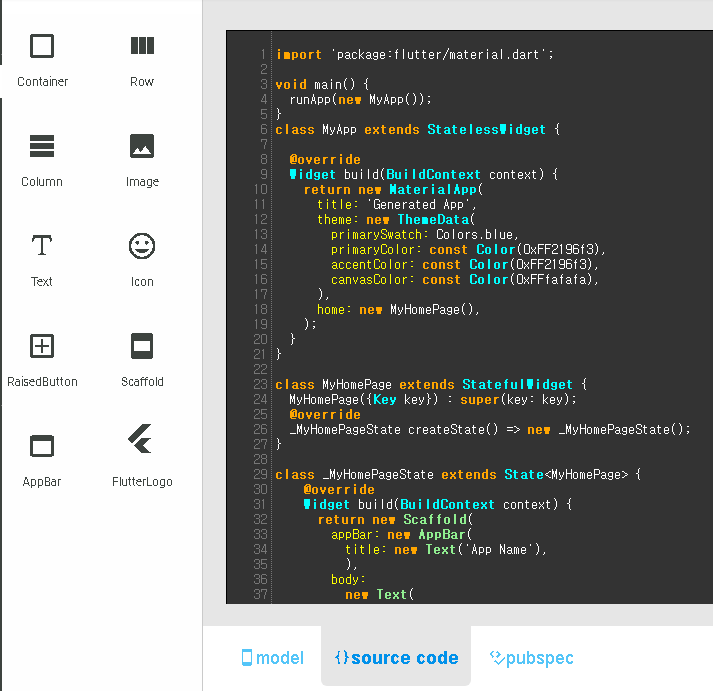Click the 'FlutterLogo' label
This screenshot has height=691, width=713.
point(142,482)
